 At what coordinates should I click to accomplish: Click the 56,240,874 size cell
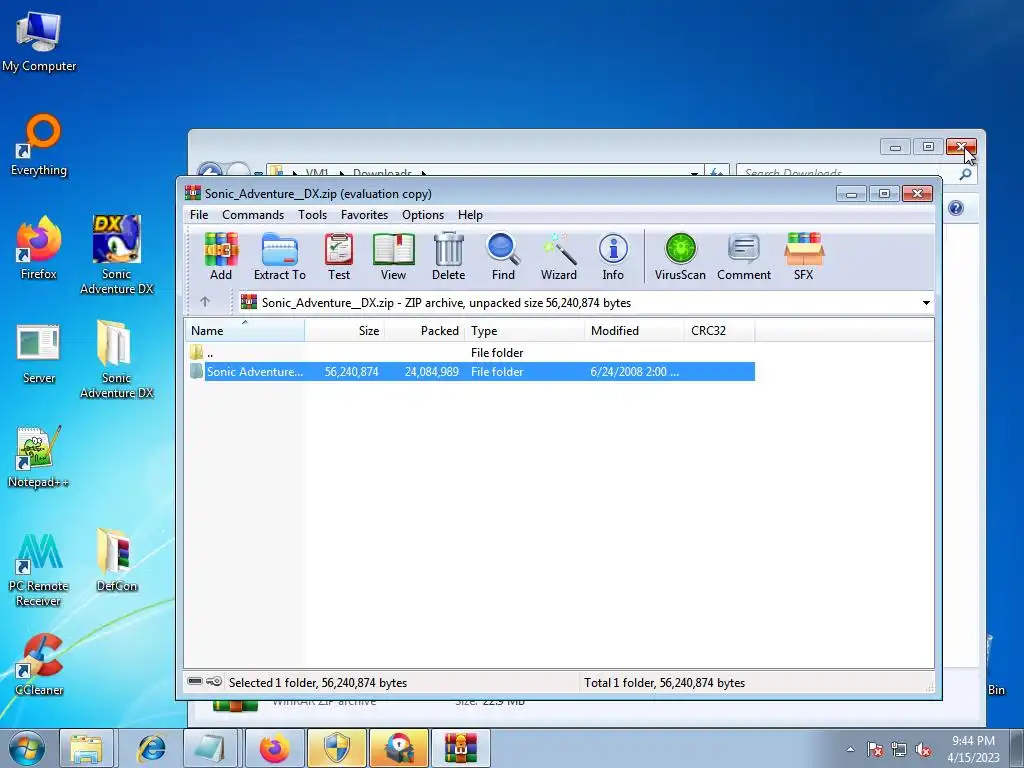tap(351, 372)
